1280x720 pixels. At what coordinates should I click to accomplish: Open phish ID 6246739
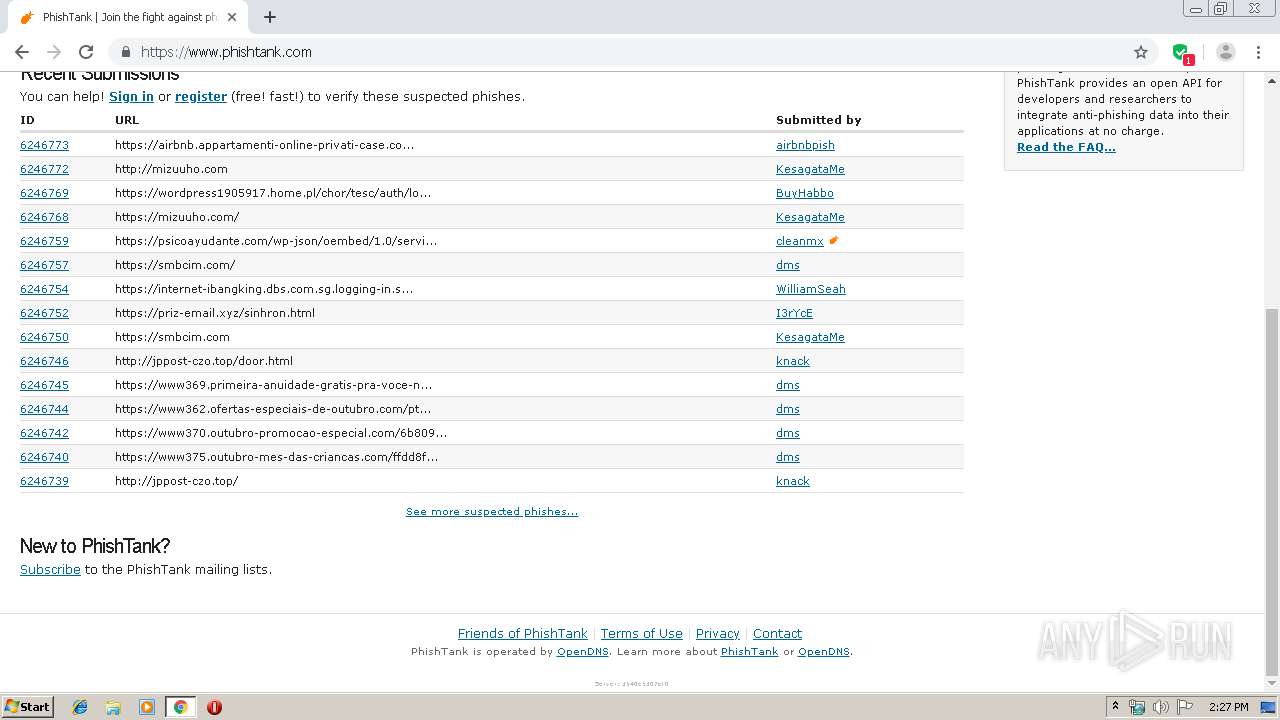click(x=44, y=481)
